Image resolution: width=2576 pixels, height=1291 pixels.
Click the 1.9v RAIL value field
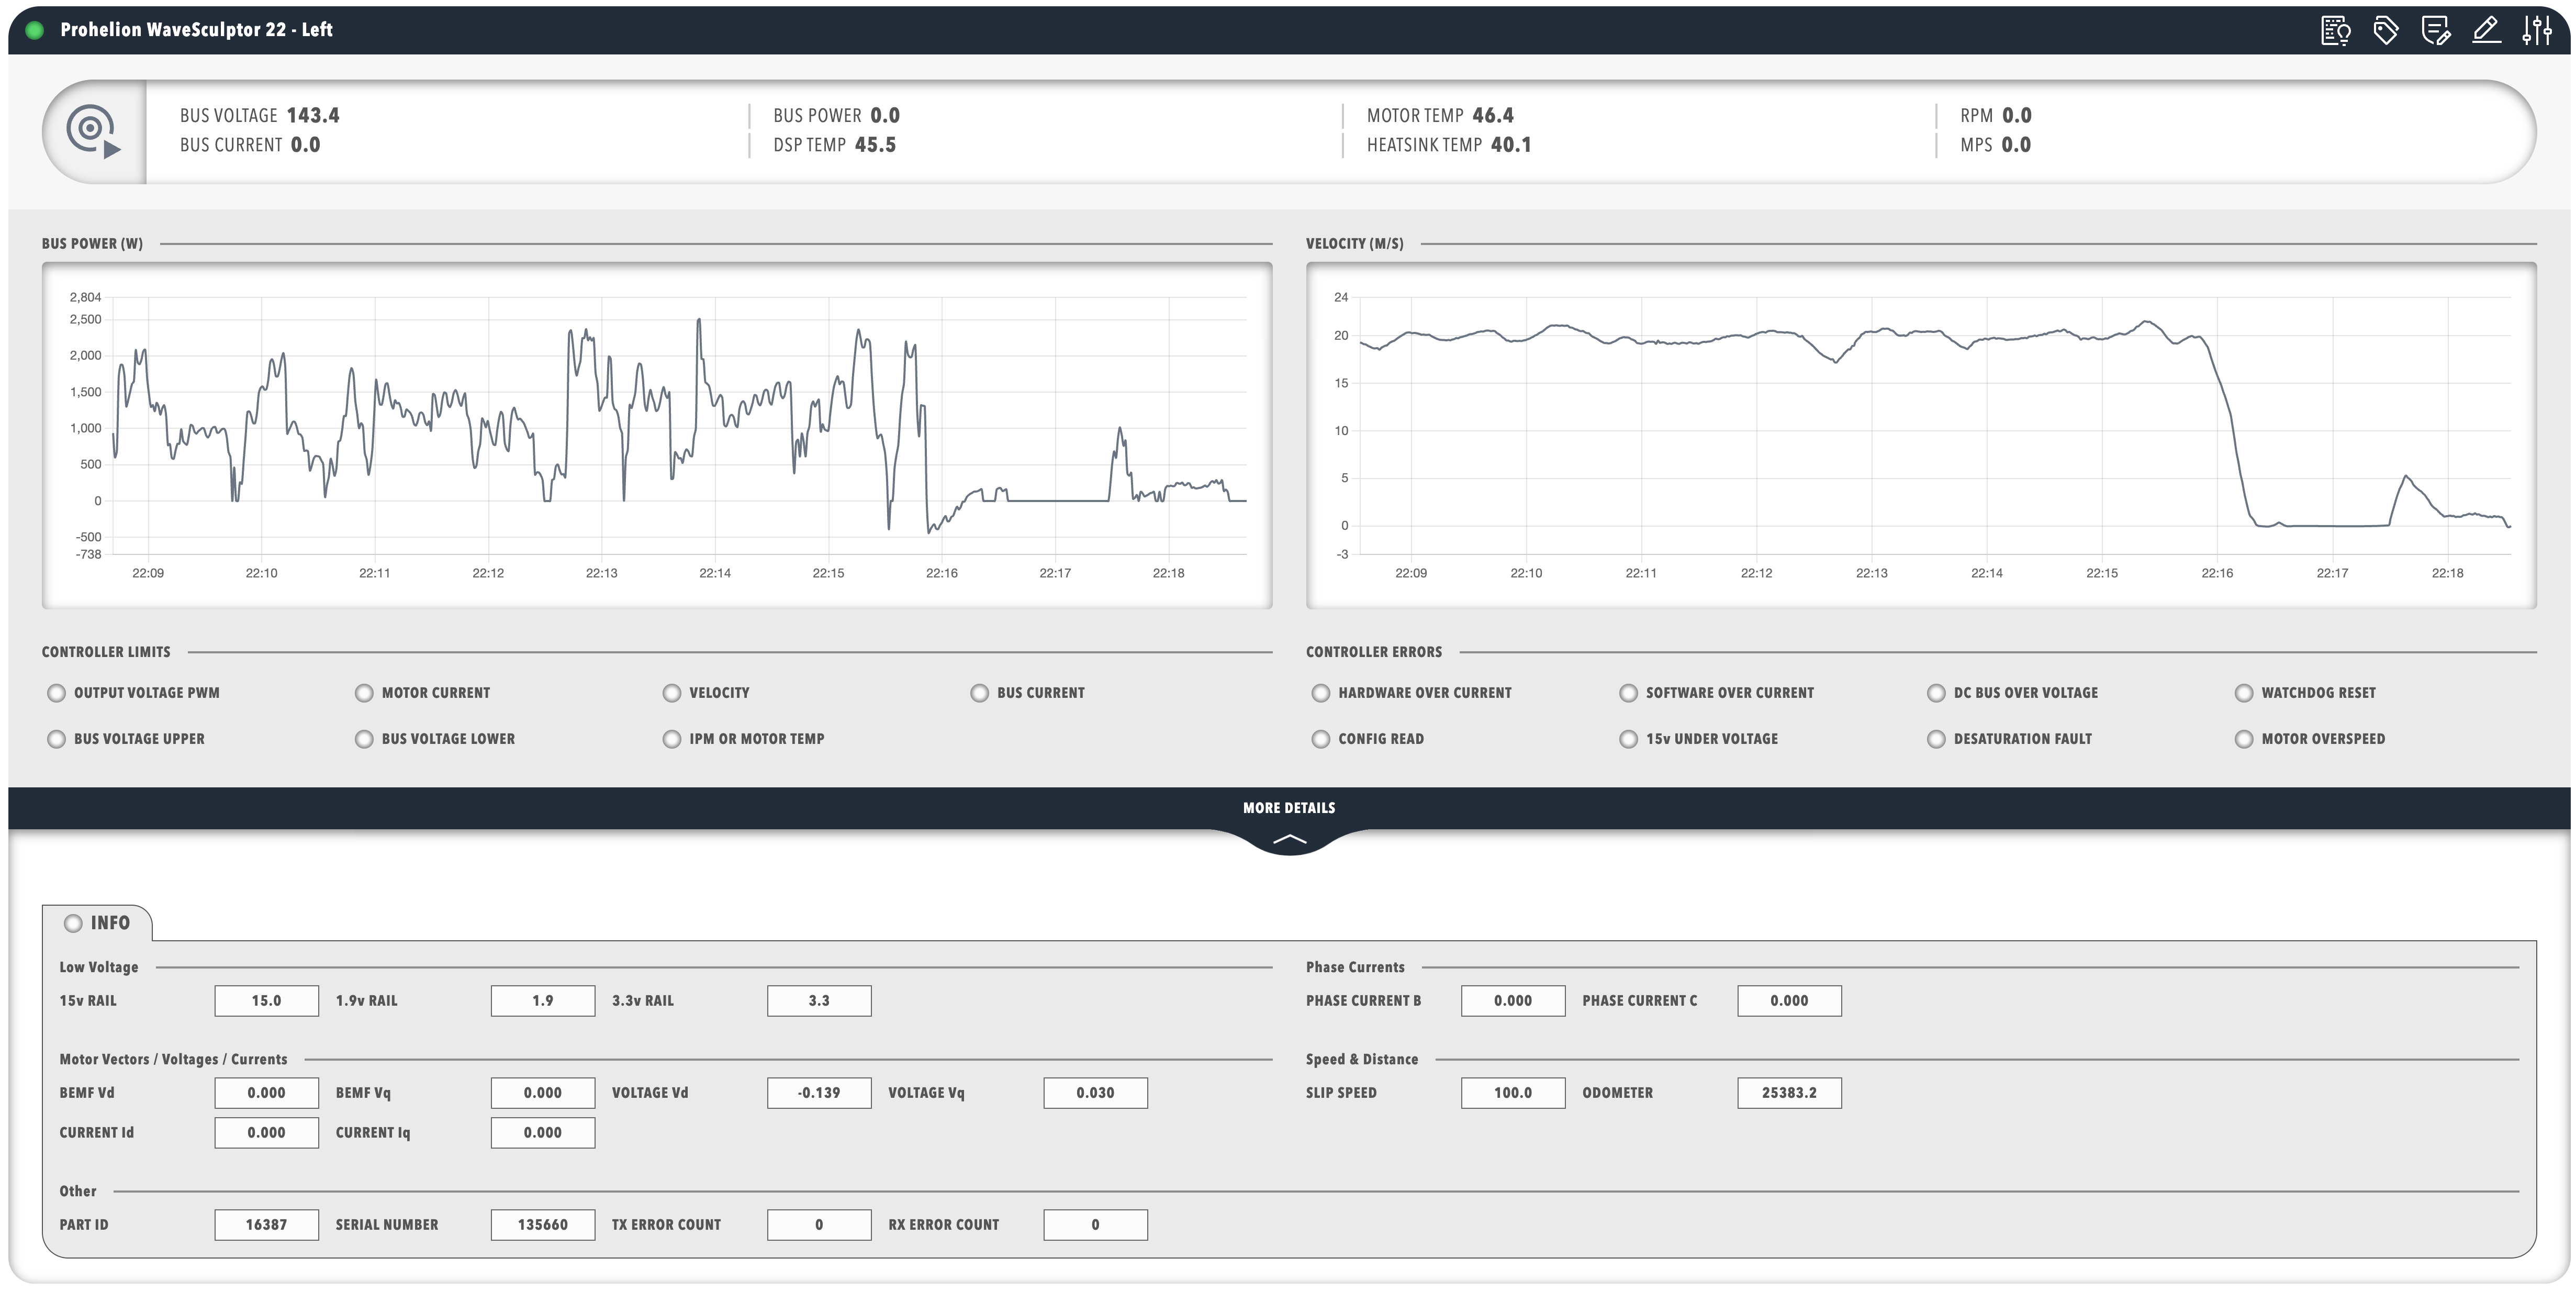click(x=543, y=1001)
